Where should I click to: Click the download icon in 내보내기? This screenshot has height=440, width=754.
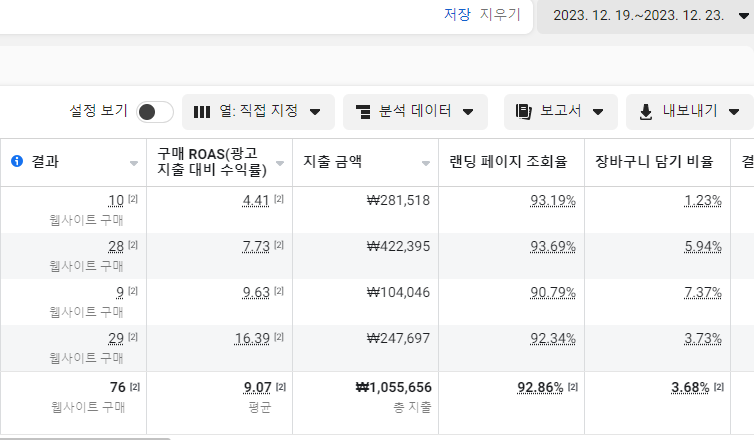pos(646,112)
